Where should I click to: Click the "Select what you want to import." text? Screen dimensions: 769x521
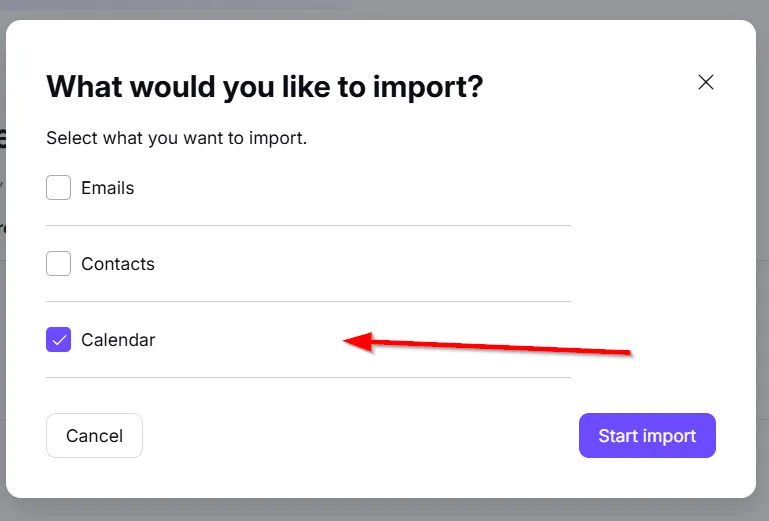[177, 138]
